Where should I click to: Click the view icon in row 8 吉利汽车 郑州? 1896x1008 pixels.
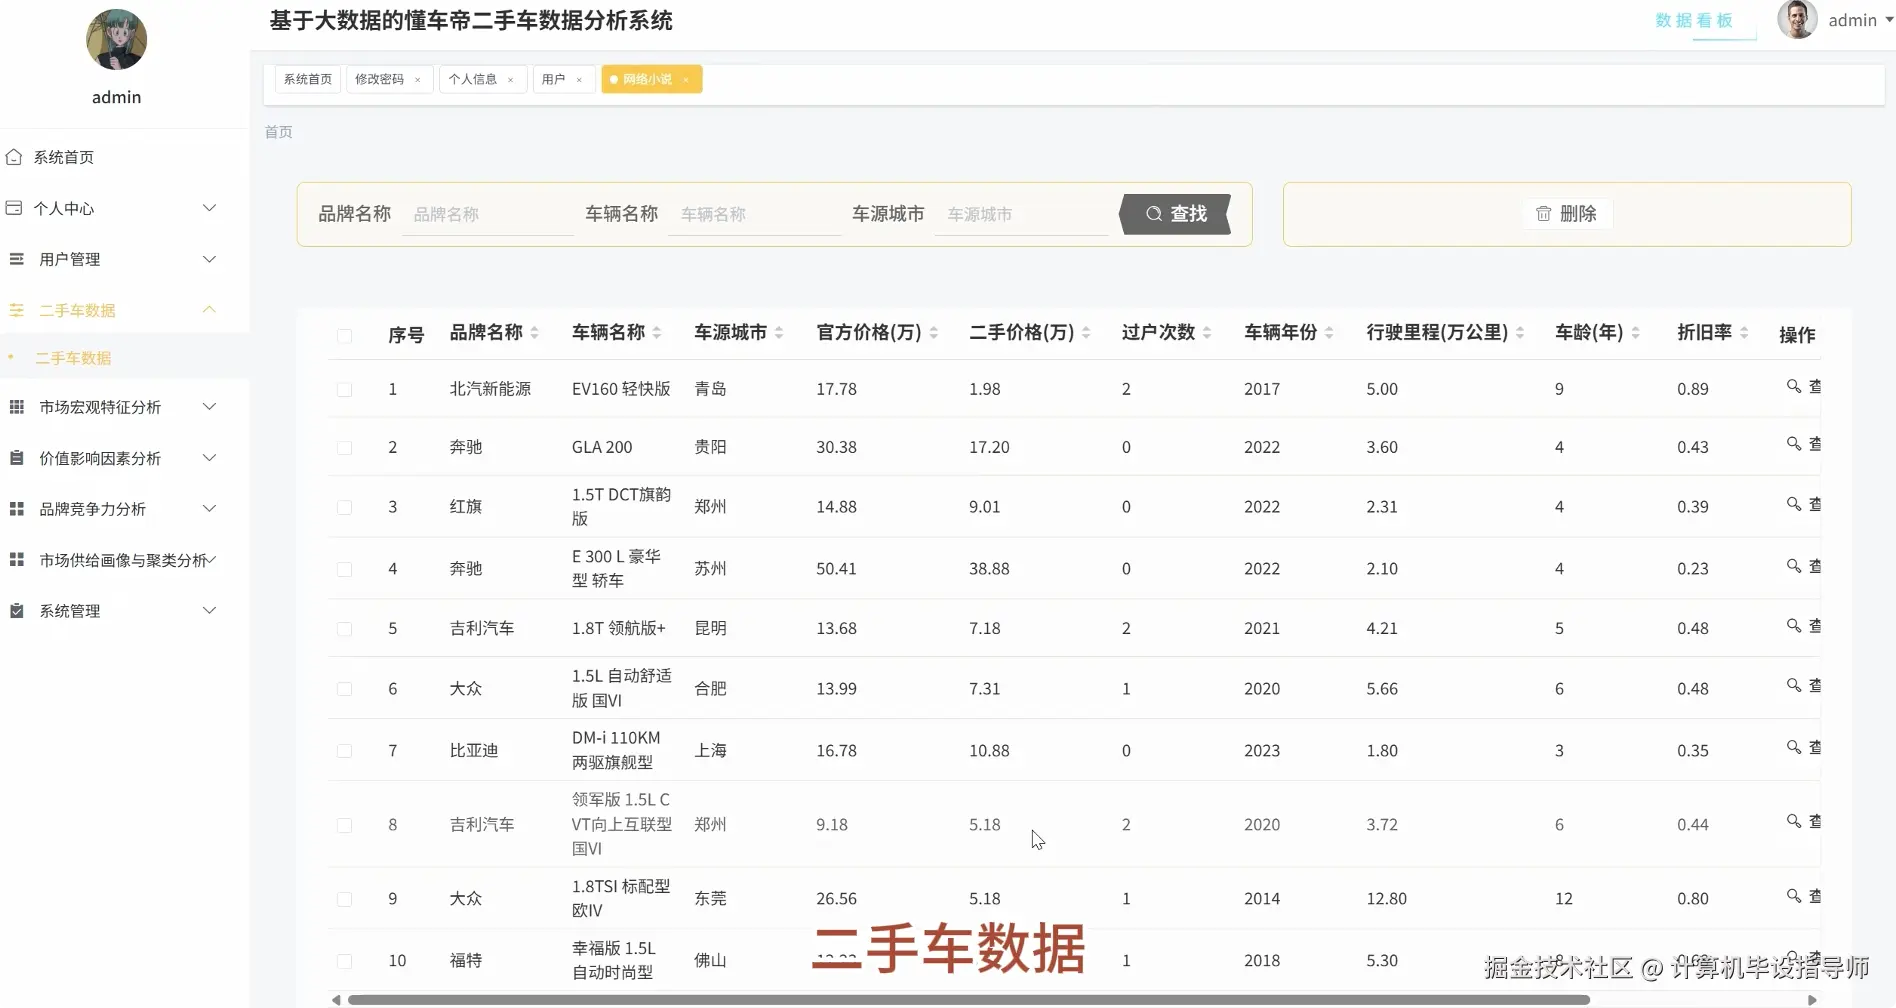pos(1794,822)
